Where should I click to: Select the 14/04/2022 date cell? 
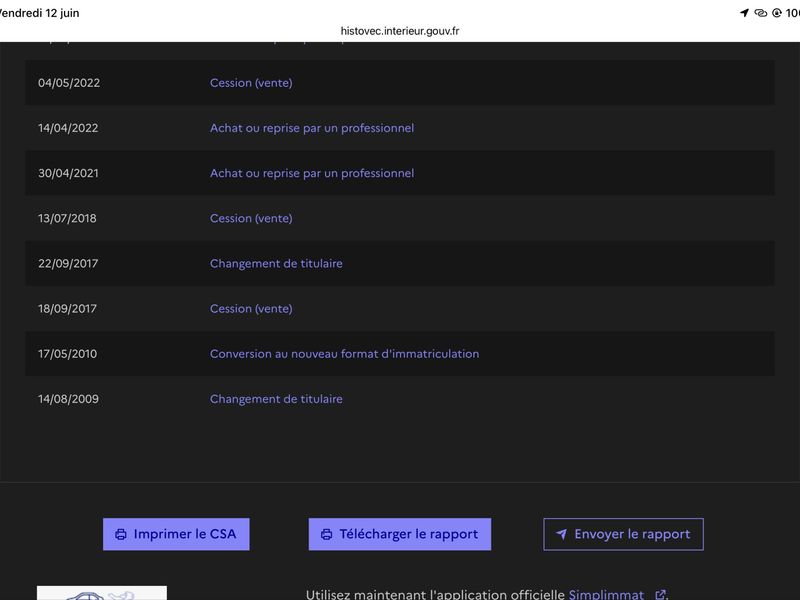pyautogui.click(x=68, y=128)
